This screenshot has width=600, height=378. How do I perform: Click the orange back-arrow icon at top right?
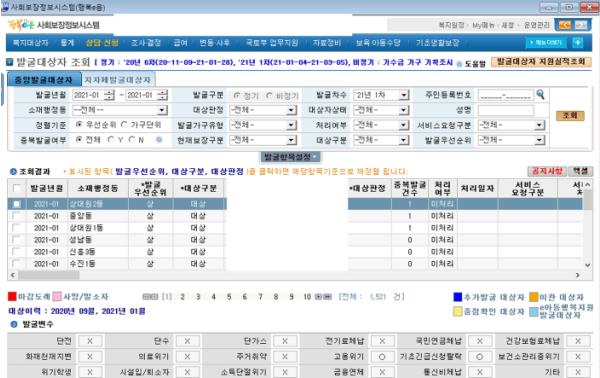pos(565,25)
